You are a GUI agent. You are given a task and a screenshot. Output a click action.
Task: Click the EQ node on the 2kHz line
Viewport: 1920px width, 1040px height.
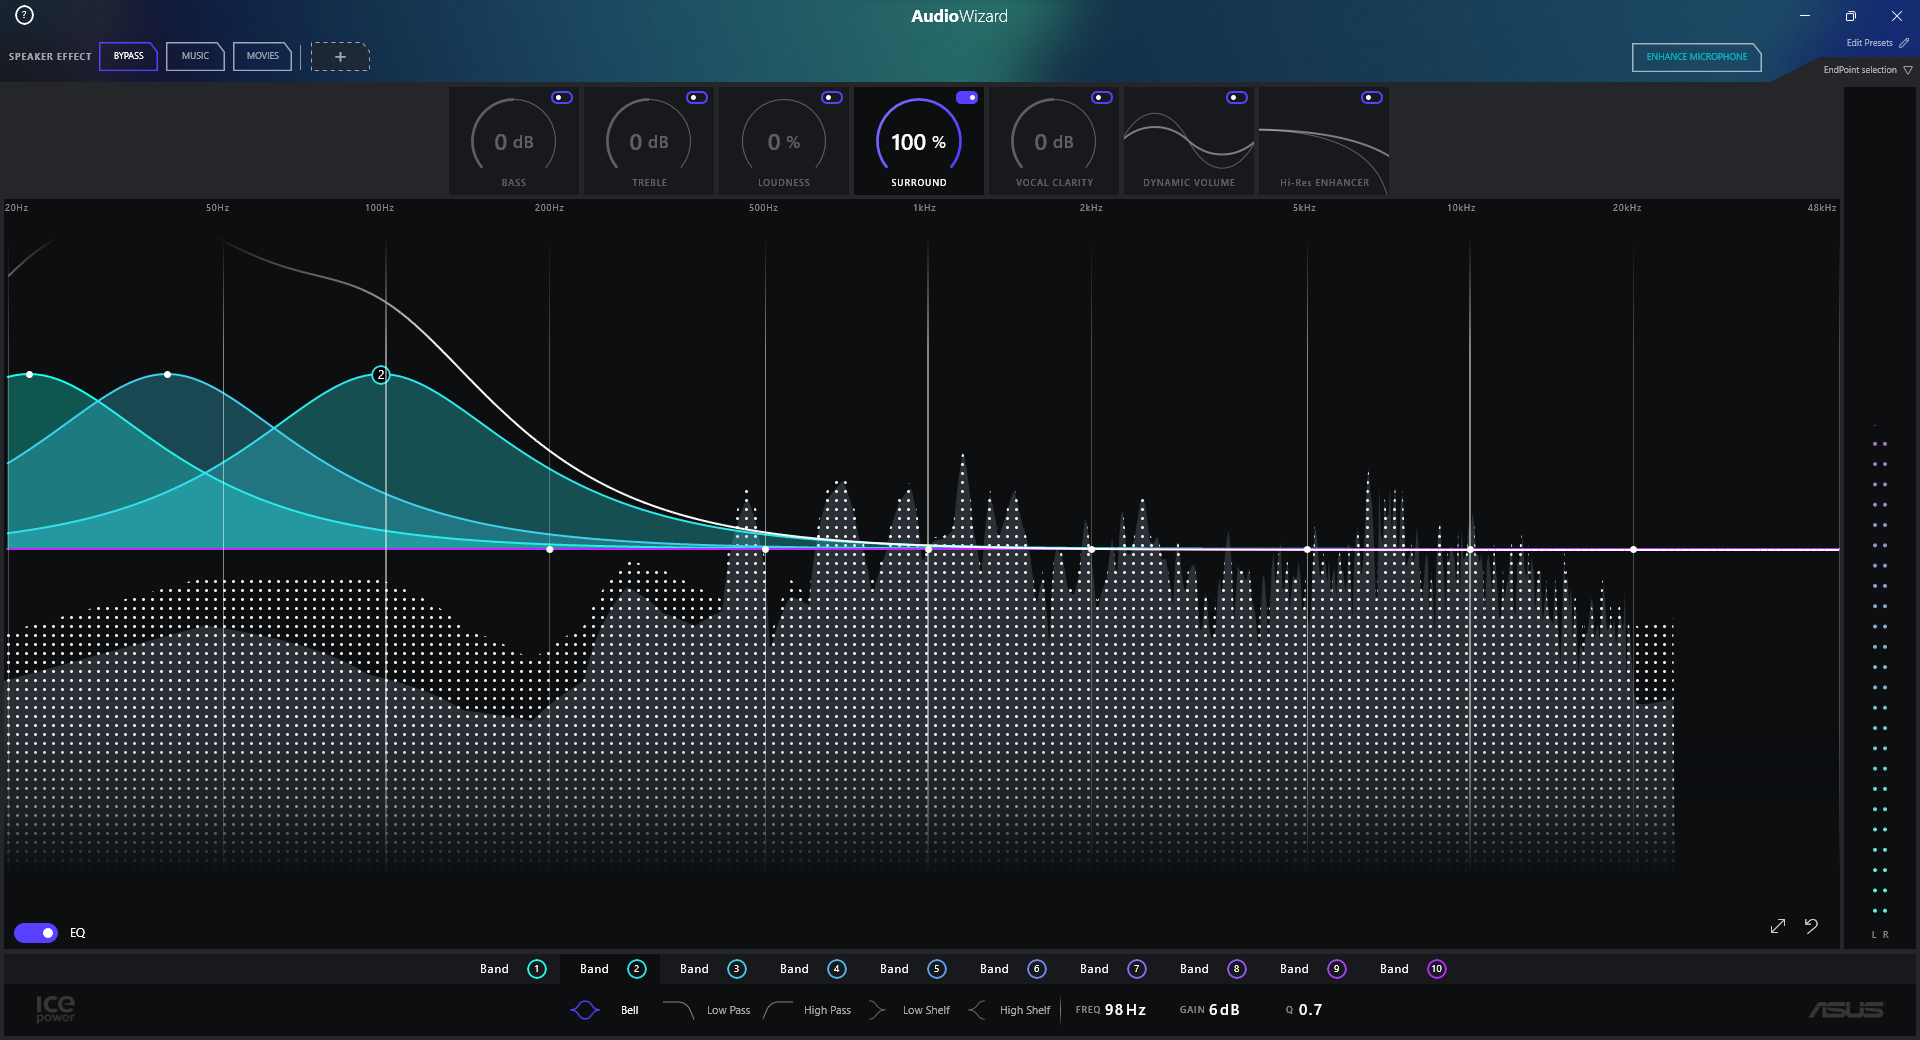click(1091, 549)
